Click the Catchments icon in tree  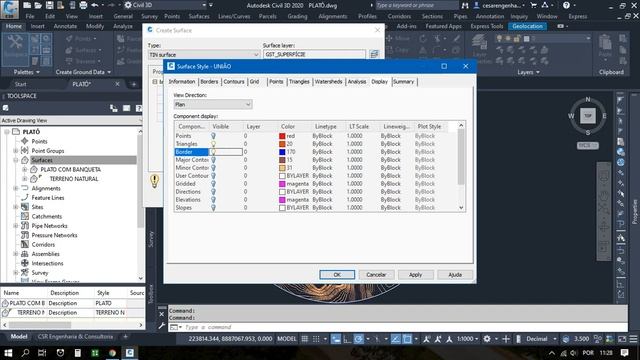click(x=24, y=216)
